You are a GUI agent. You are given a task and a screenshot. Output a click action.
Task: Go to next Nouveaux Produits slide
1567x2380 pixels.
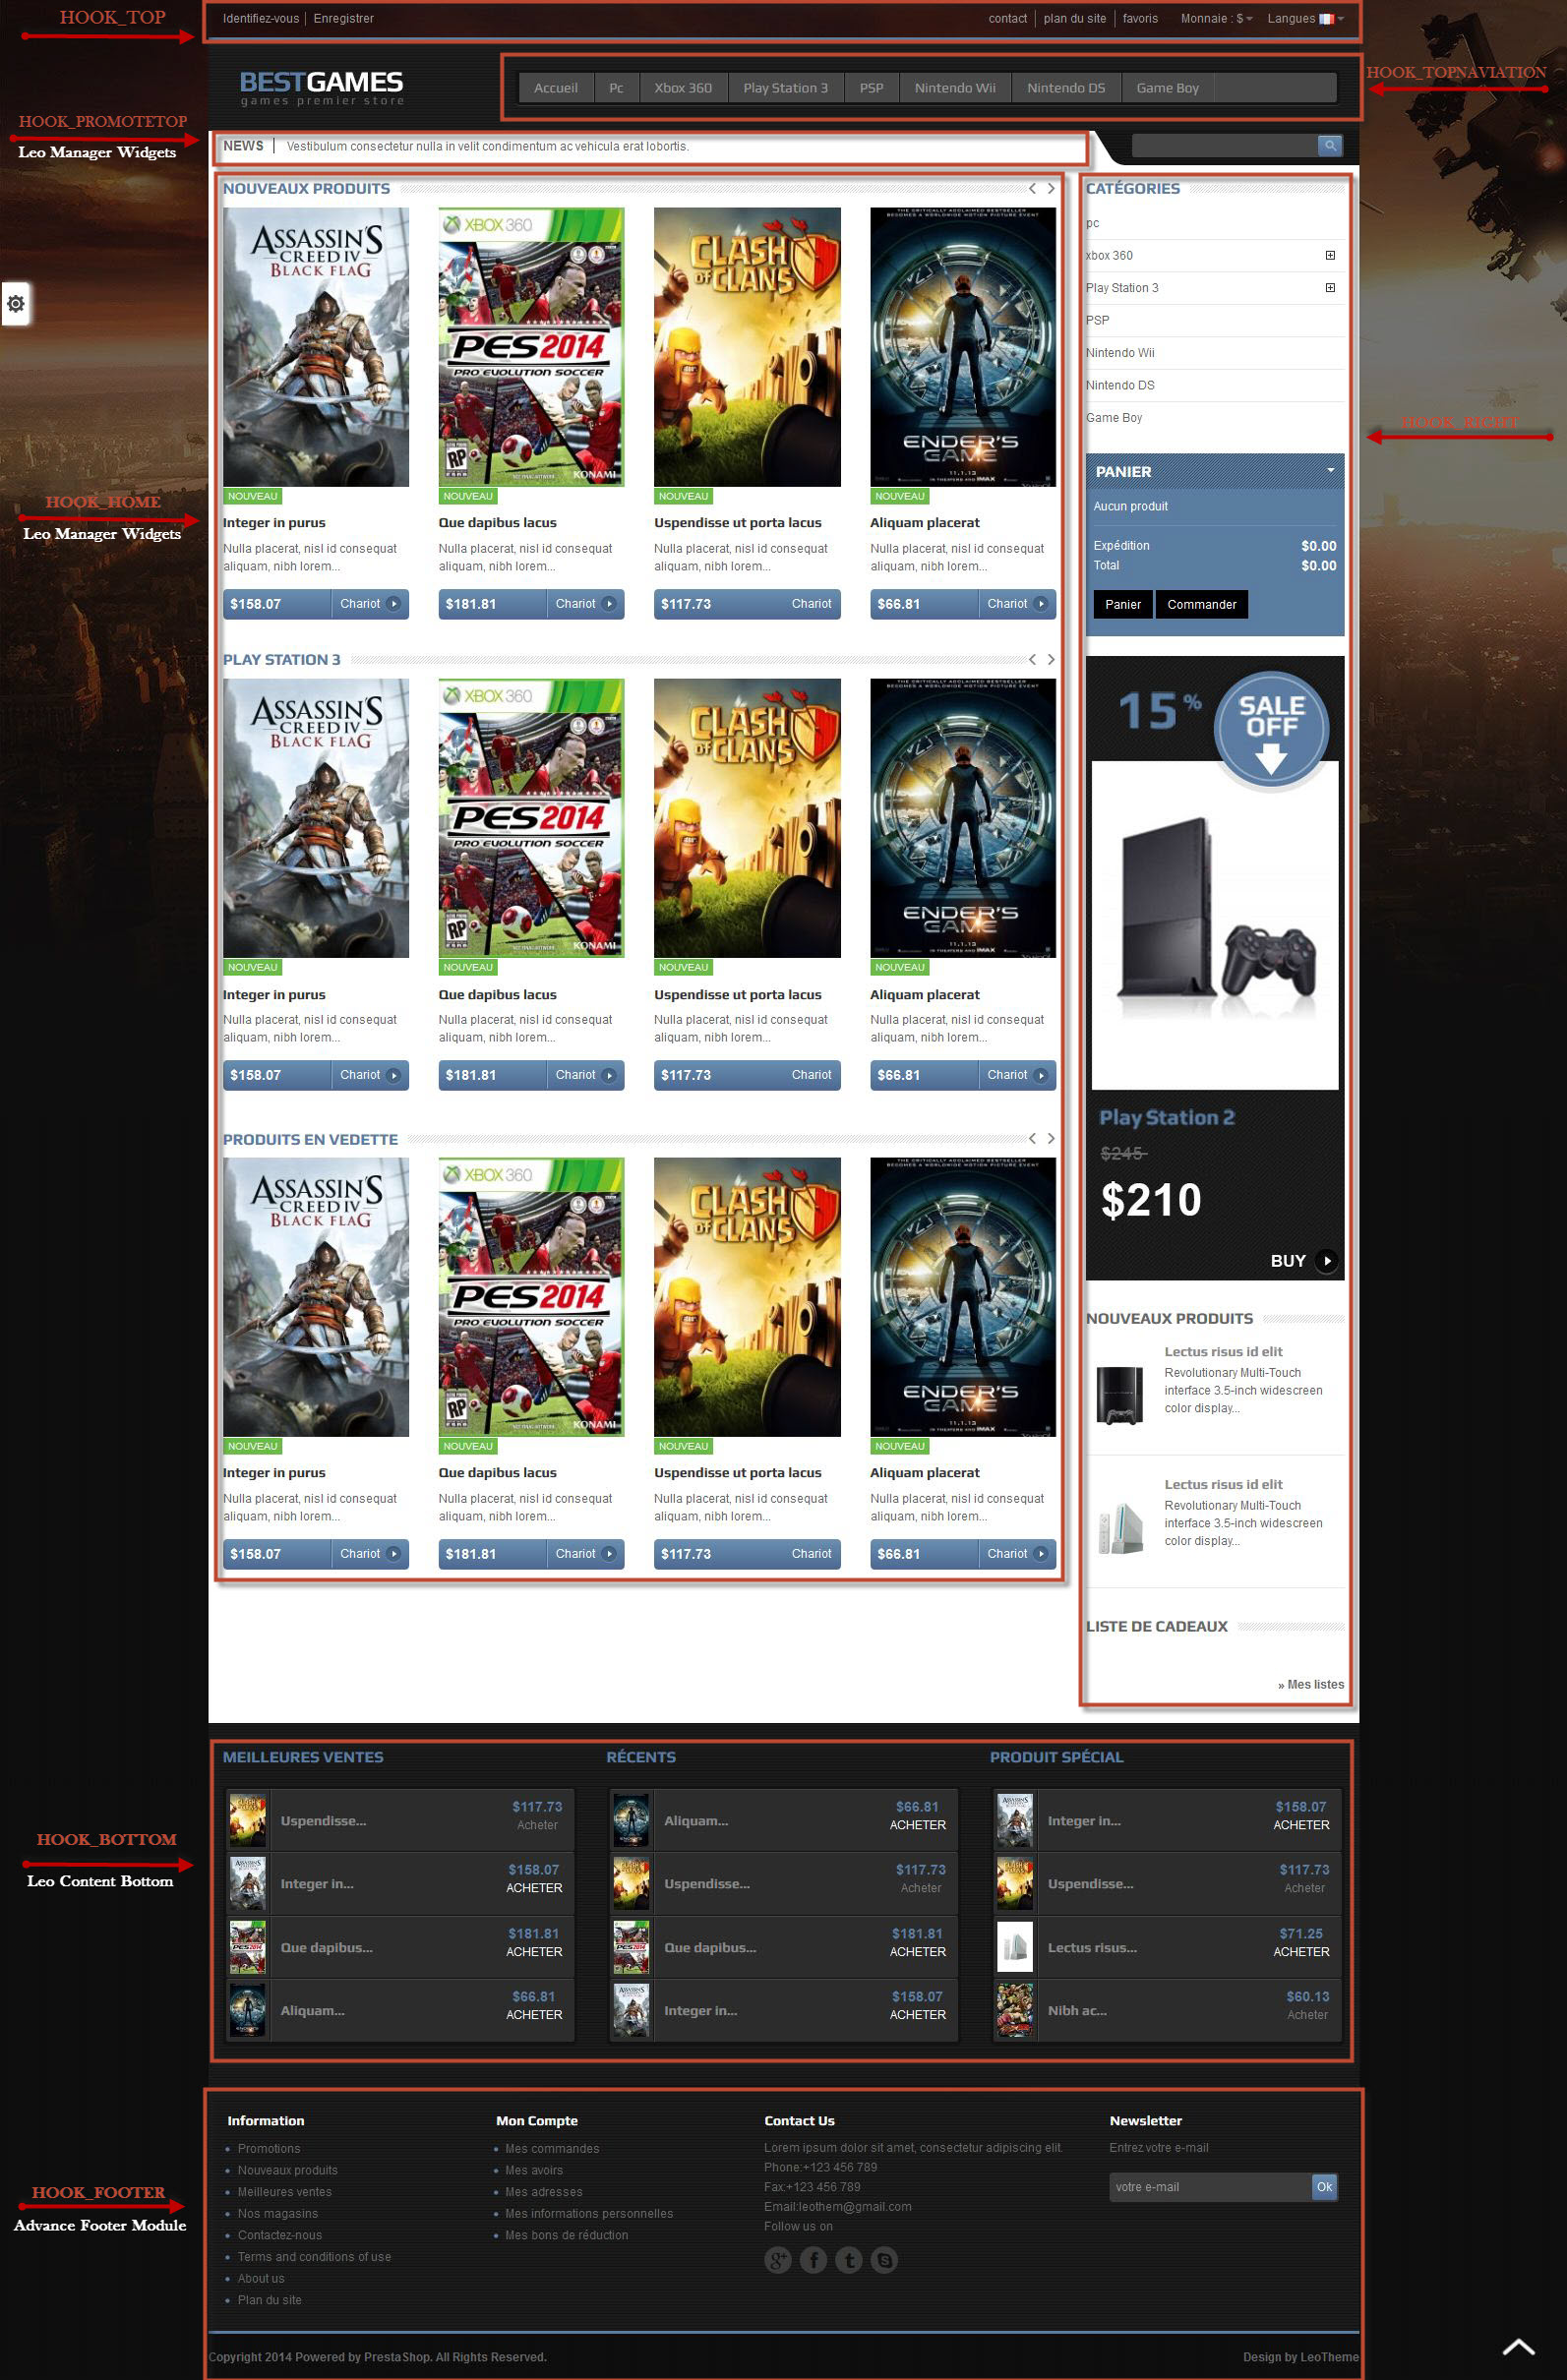click(1050, 188)
